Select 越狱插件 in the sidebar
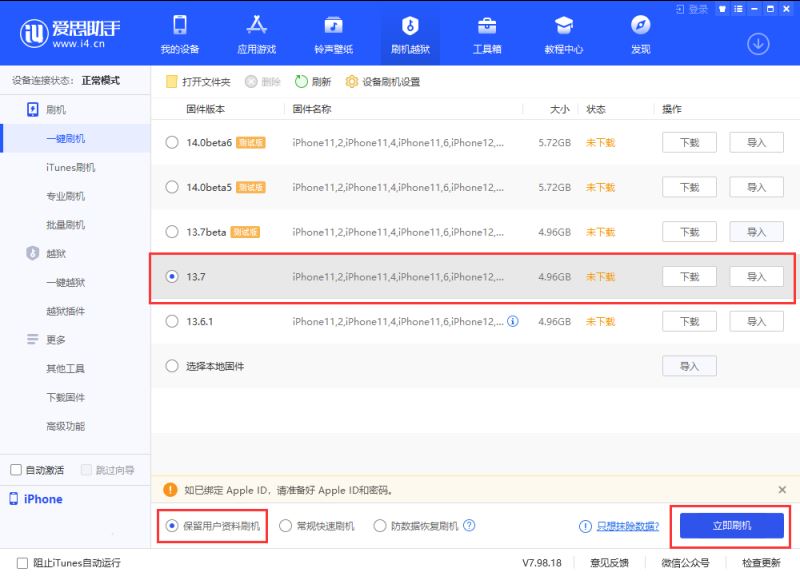The width and height of the screenshot is (800, 576). pyautogui.click(x=65, y=311)
